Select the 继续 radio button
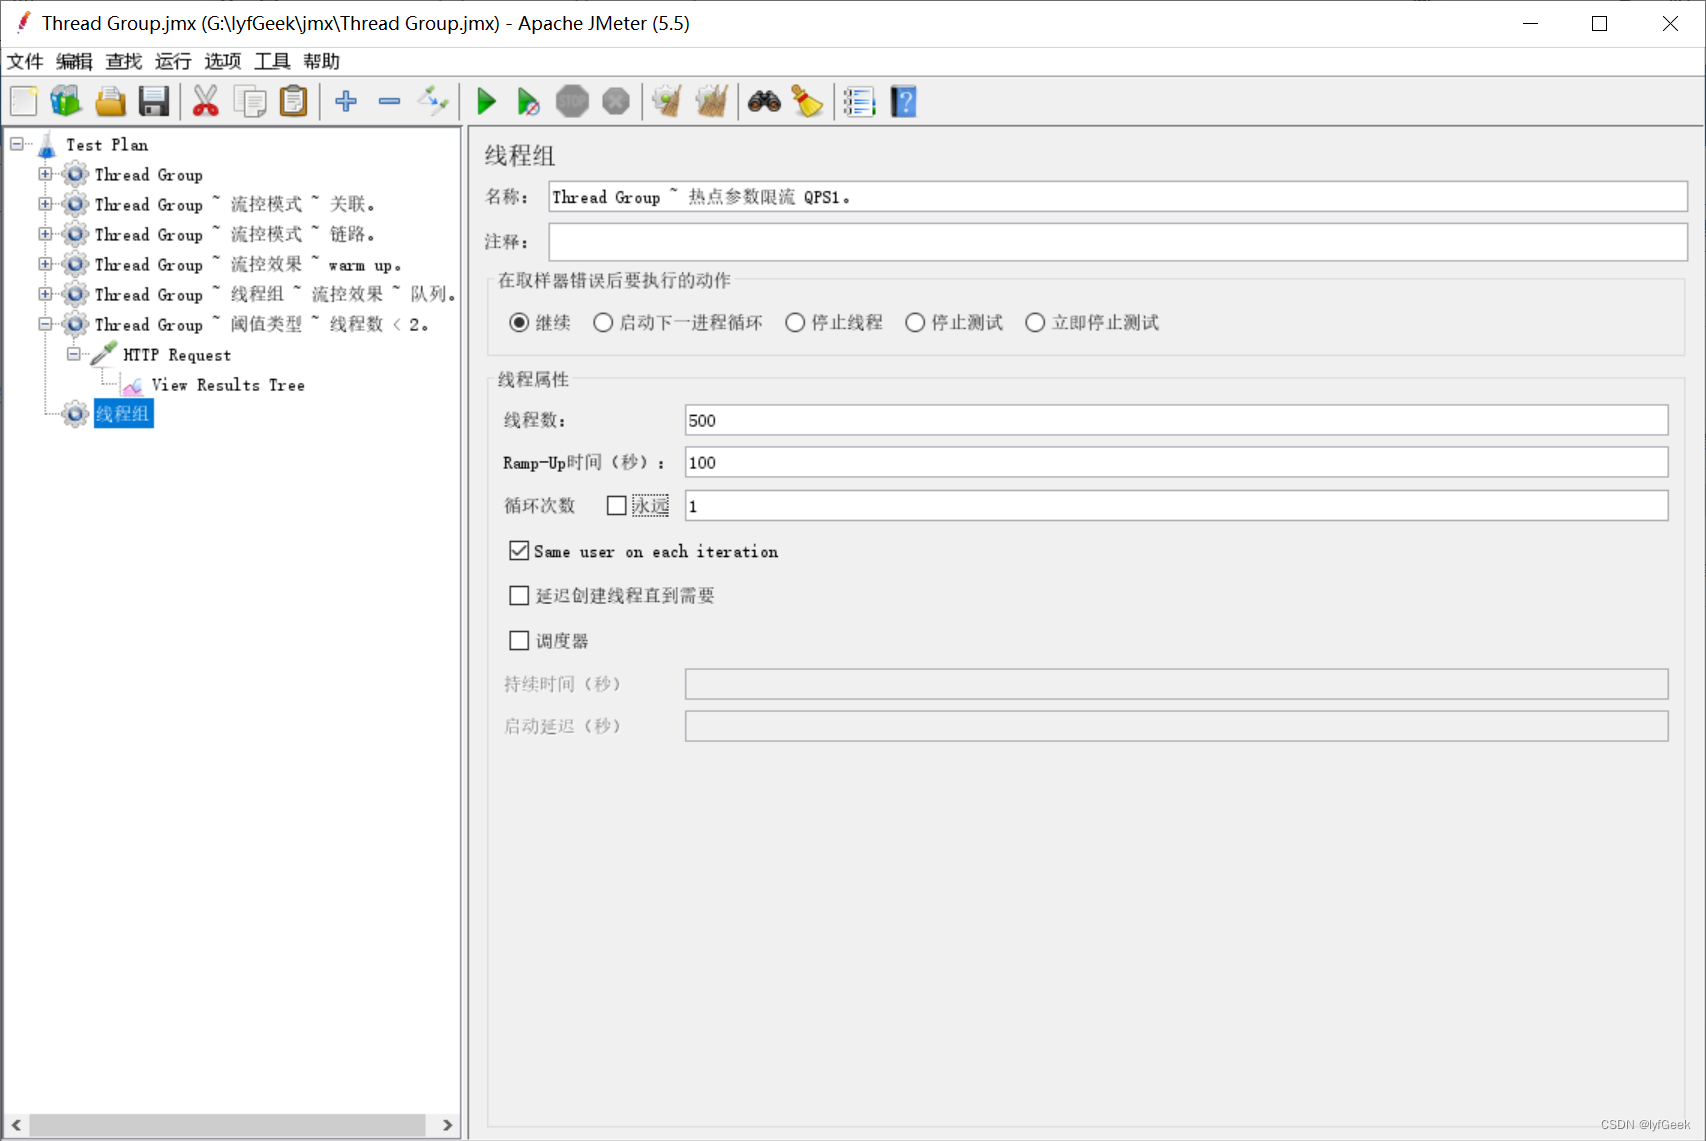This screenshot has width=1706, height=1141. [x=519, y=322]
